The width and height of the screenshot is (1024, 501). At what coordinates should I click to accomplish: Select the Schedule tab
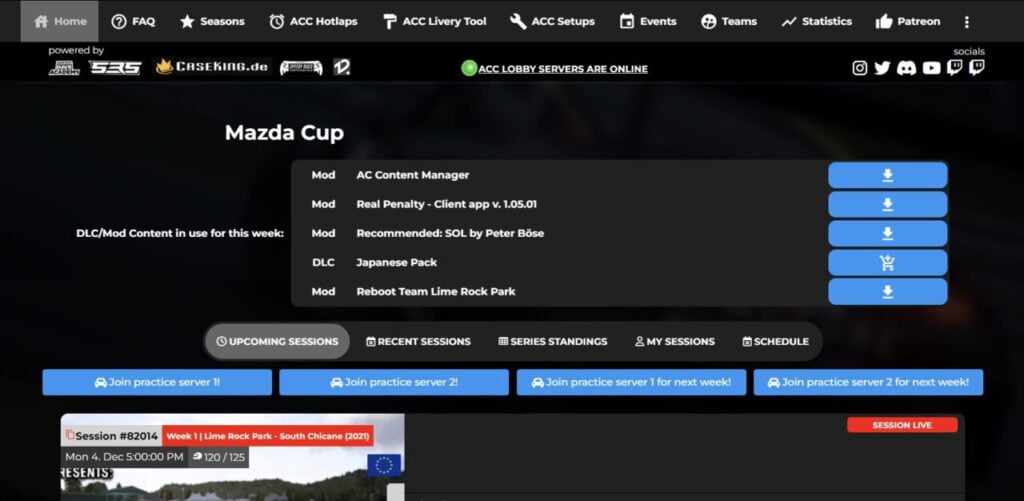(x=776, y=342)
